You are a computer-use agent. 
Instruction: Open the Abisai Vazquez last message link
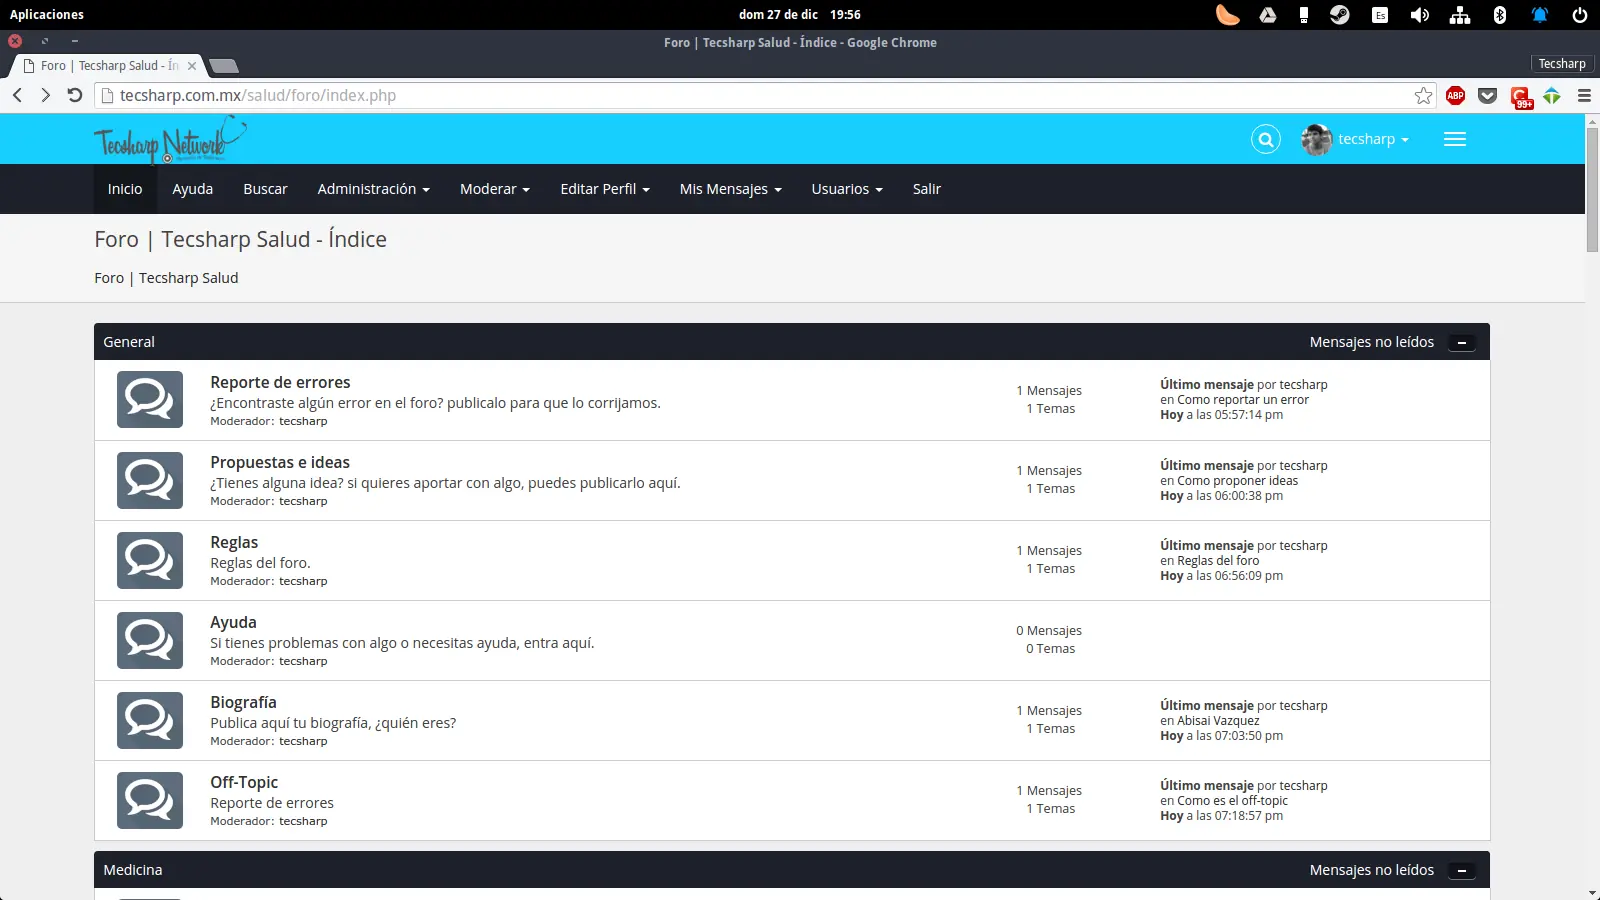(x=1218, y=721)
